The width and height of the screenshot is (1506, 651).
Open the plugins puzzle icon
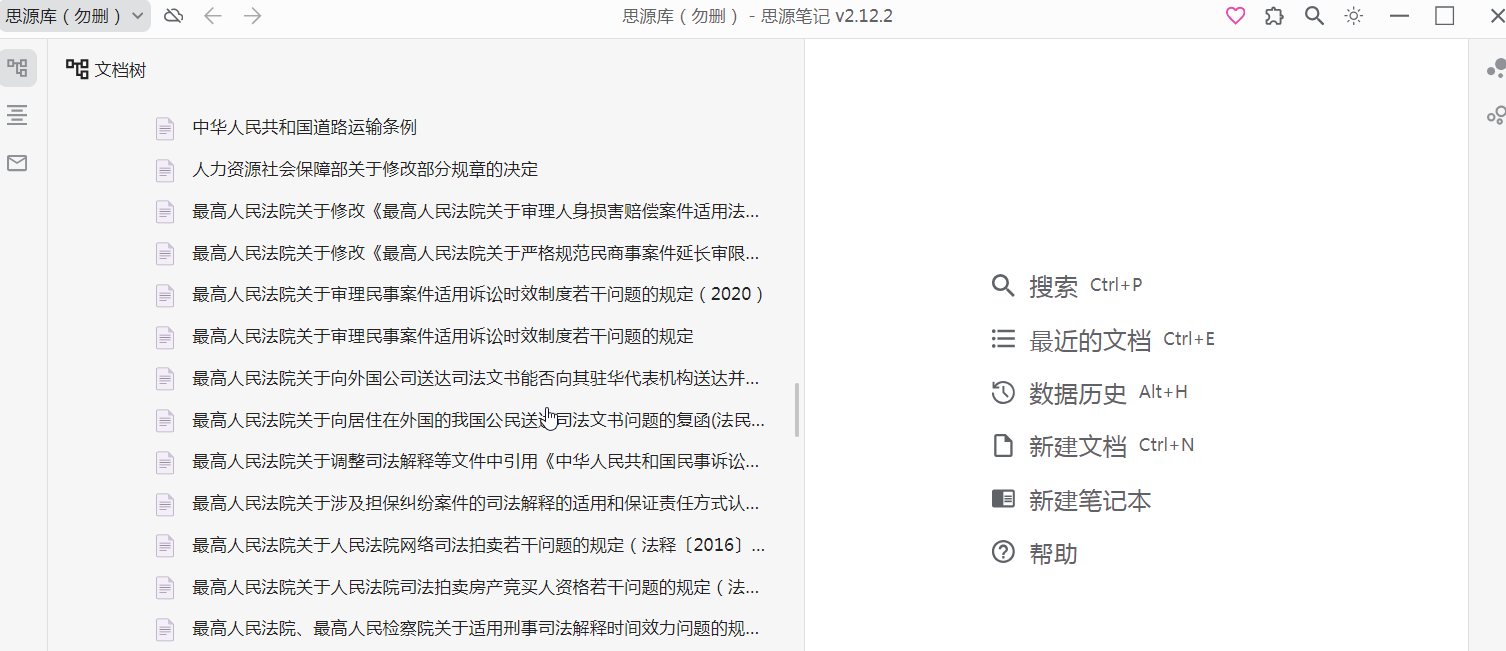click(x=1274, y=15)
